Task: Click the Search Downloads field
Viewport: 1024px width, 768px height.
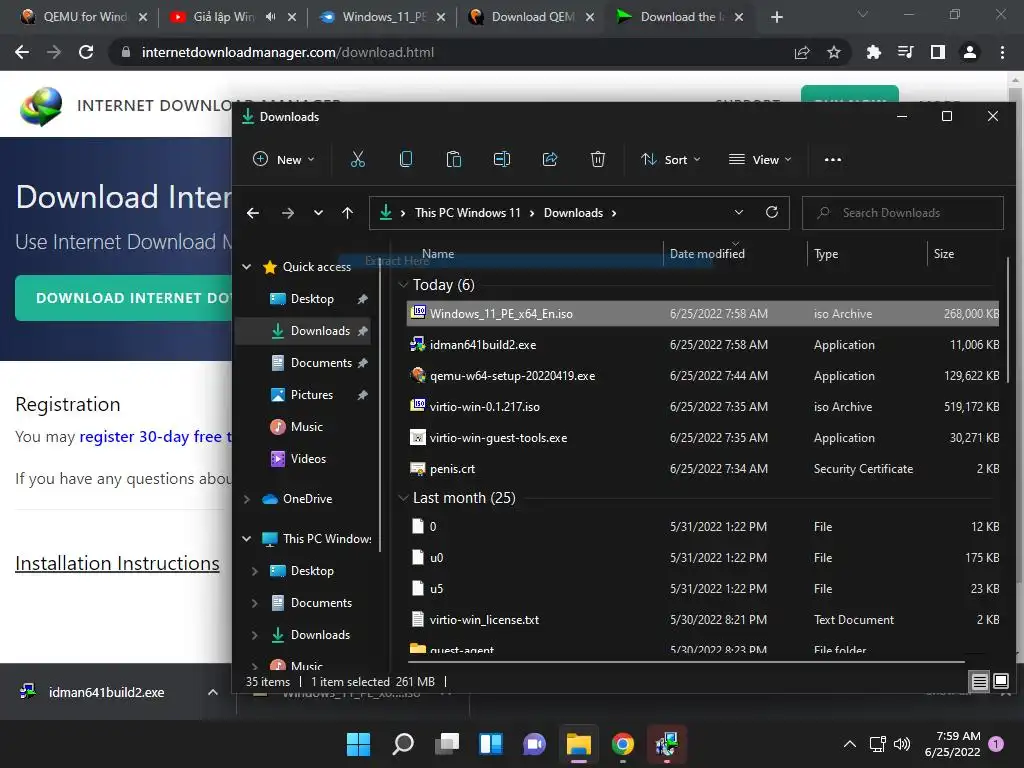Action: pyautogui.click(x=903, y=213)
